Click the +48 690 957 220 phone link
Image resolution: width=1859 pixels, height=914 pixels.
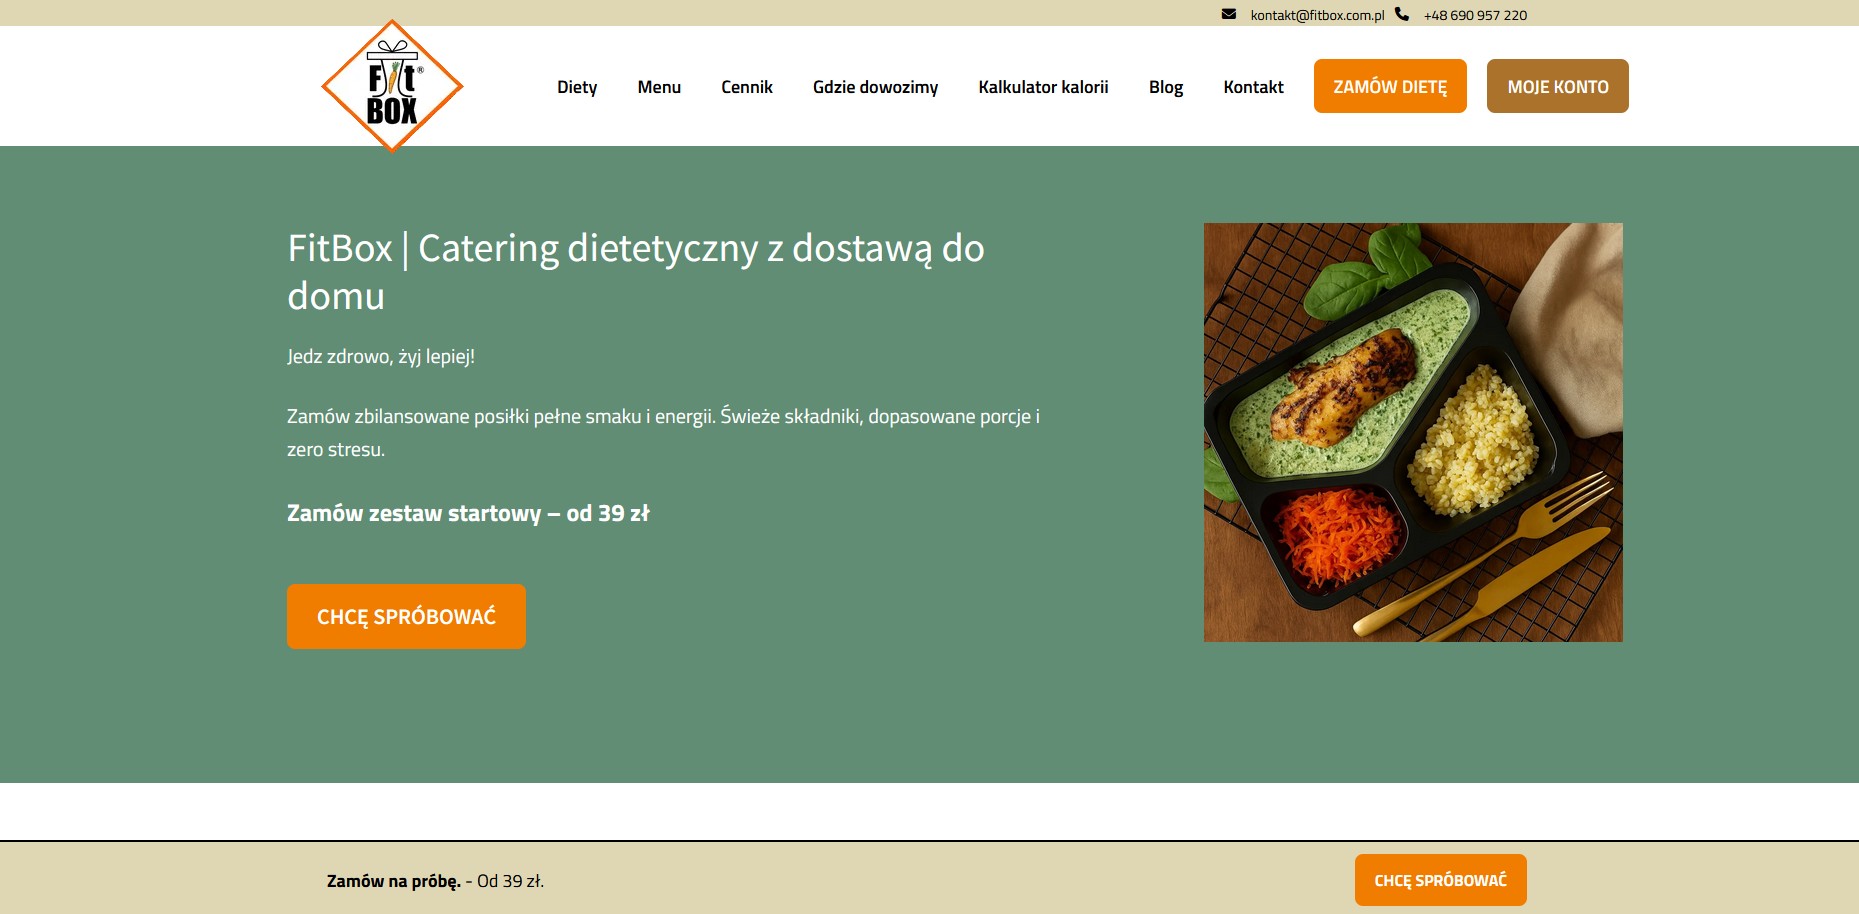tap(1475, 15)
